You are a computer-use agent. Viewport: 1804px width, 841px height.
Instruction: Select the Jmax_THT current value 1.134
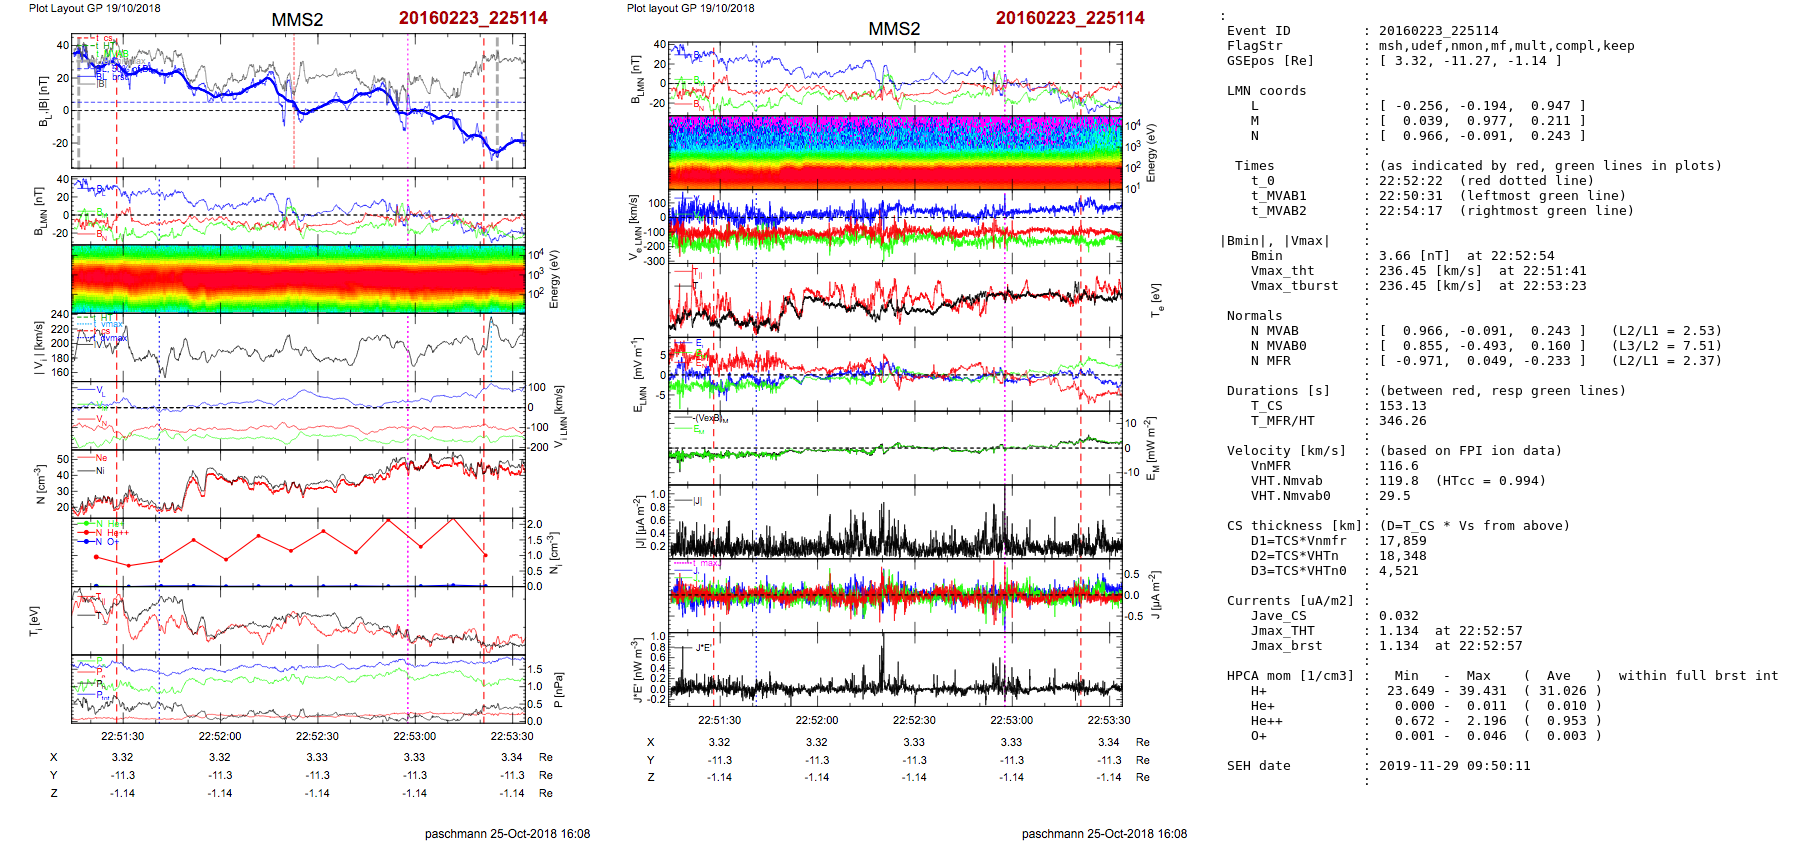[x=1399, y=631]
